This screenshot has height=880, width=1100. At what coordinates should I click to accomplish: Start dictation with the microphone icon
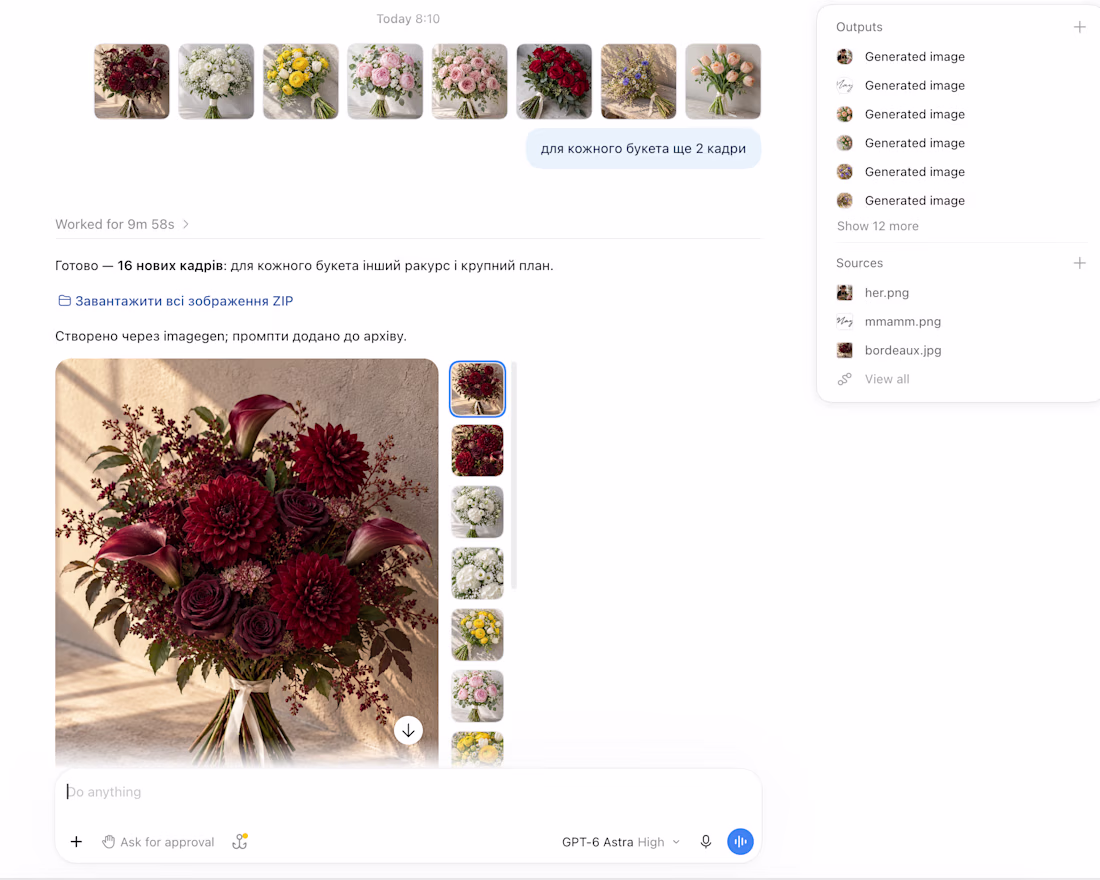[706, 841]
